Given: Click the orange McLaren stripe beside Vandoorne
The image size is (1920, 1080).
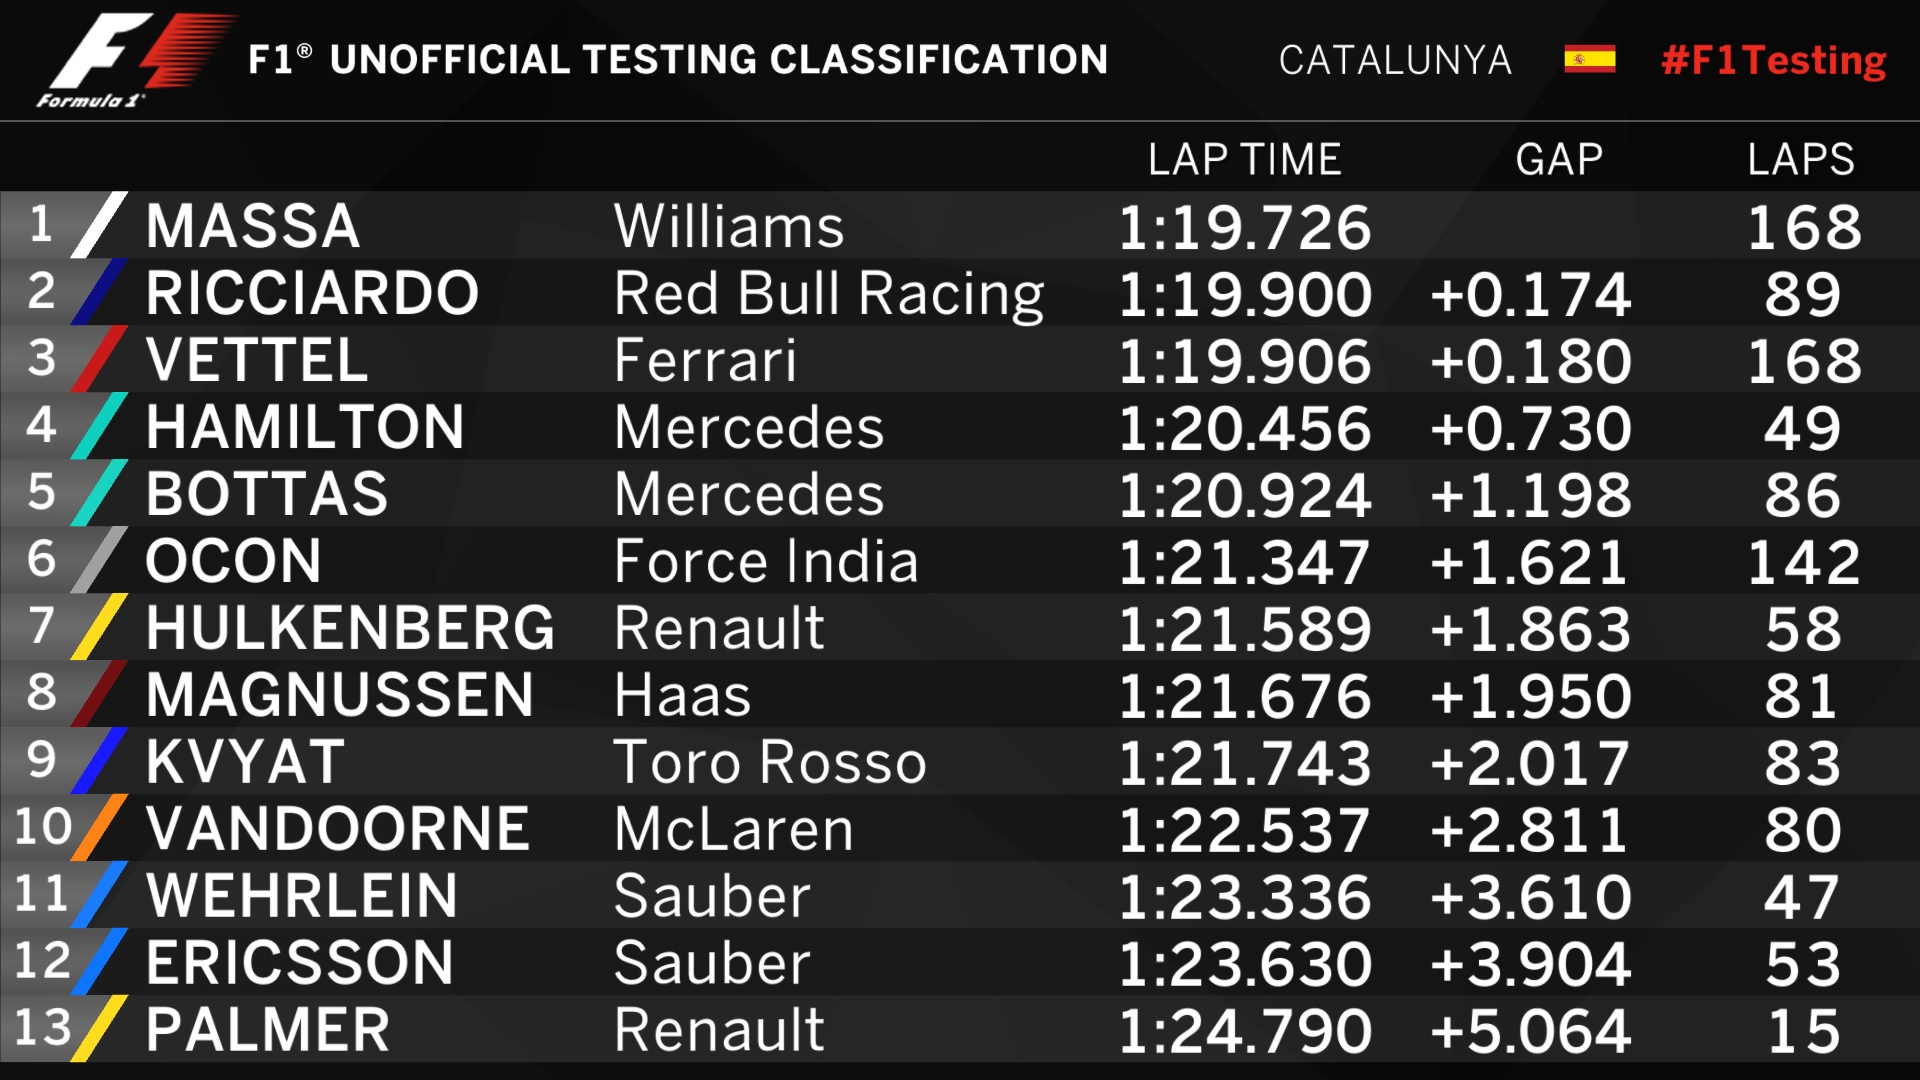Looking at the screenshot, I should click(x=100, y=828).
